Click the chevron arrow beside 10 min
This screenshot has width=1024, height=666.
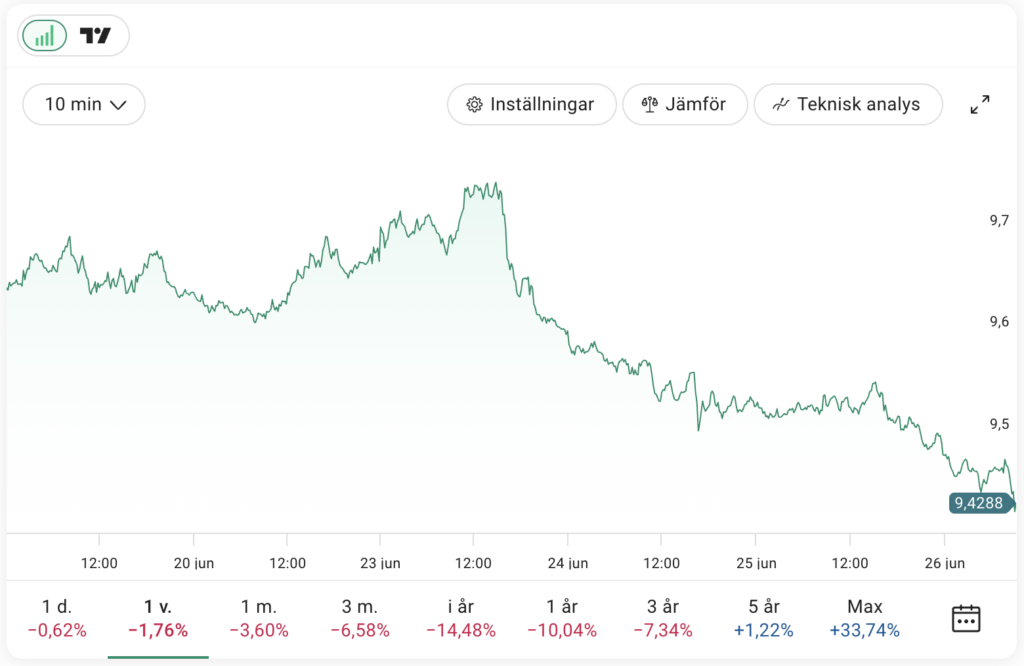tap(118, 104)
